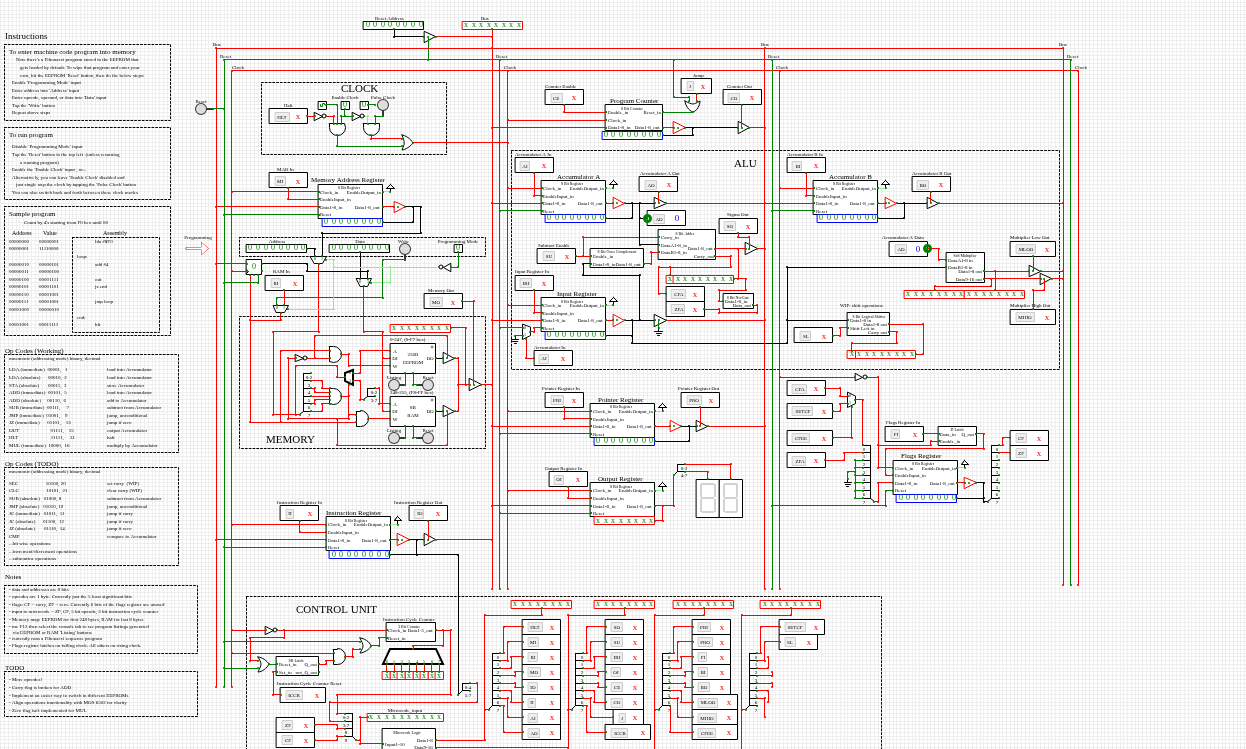
Task: Select the AO tunnel labeled Accumulator A Out
Action: [660, 185]
